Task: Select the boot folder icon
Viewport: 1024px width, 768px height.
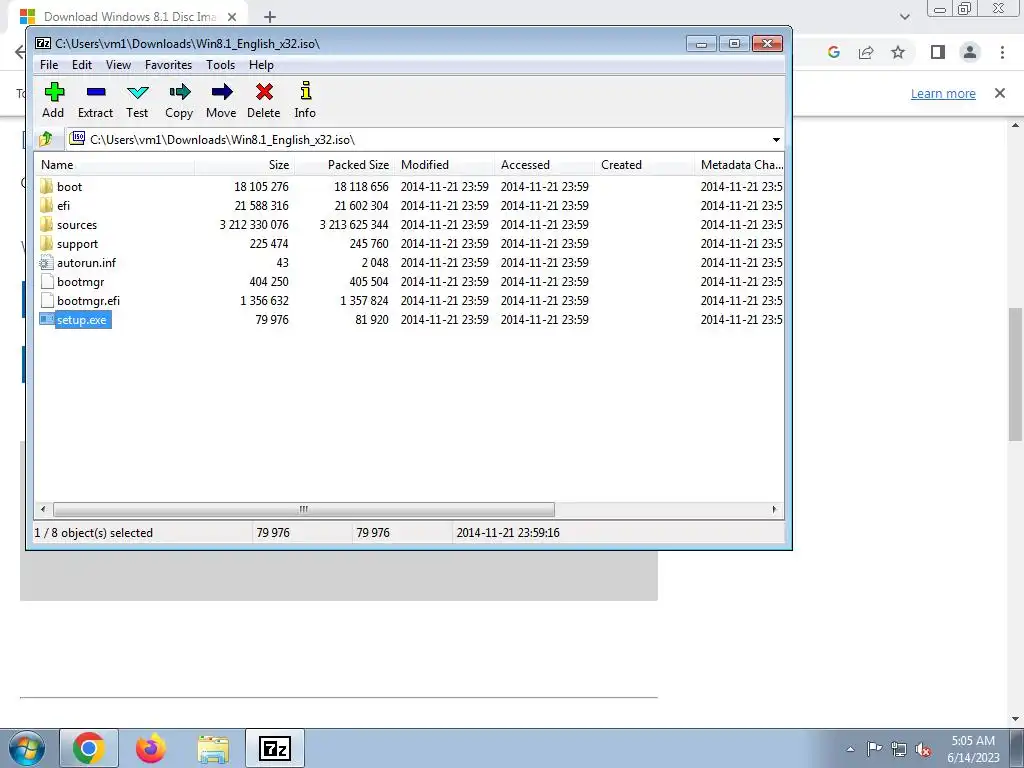Action: pyautogui.click(x=46, y=186)
